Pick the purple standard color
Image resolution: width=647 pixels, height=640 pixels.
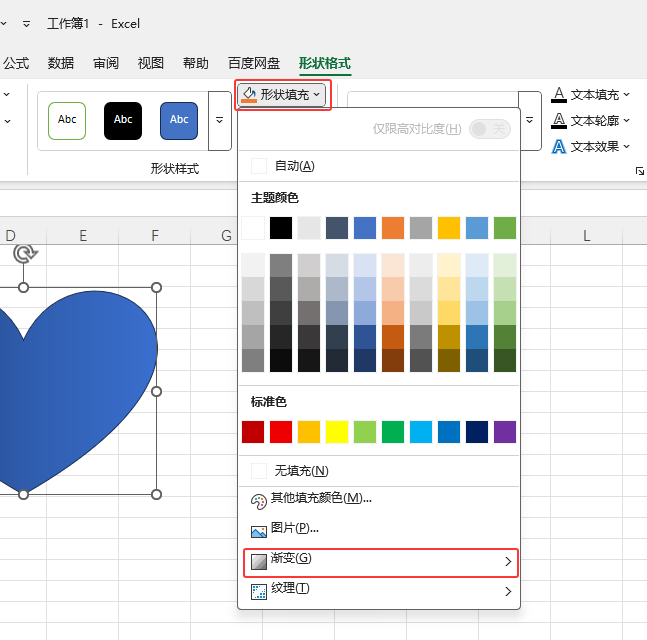click(x=505, y=432)
